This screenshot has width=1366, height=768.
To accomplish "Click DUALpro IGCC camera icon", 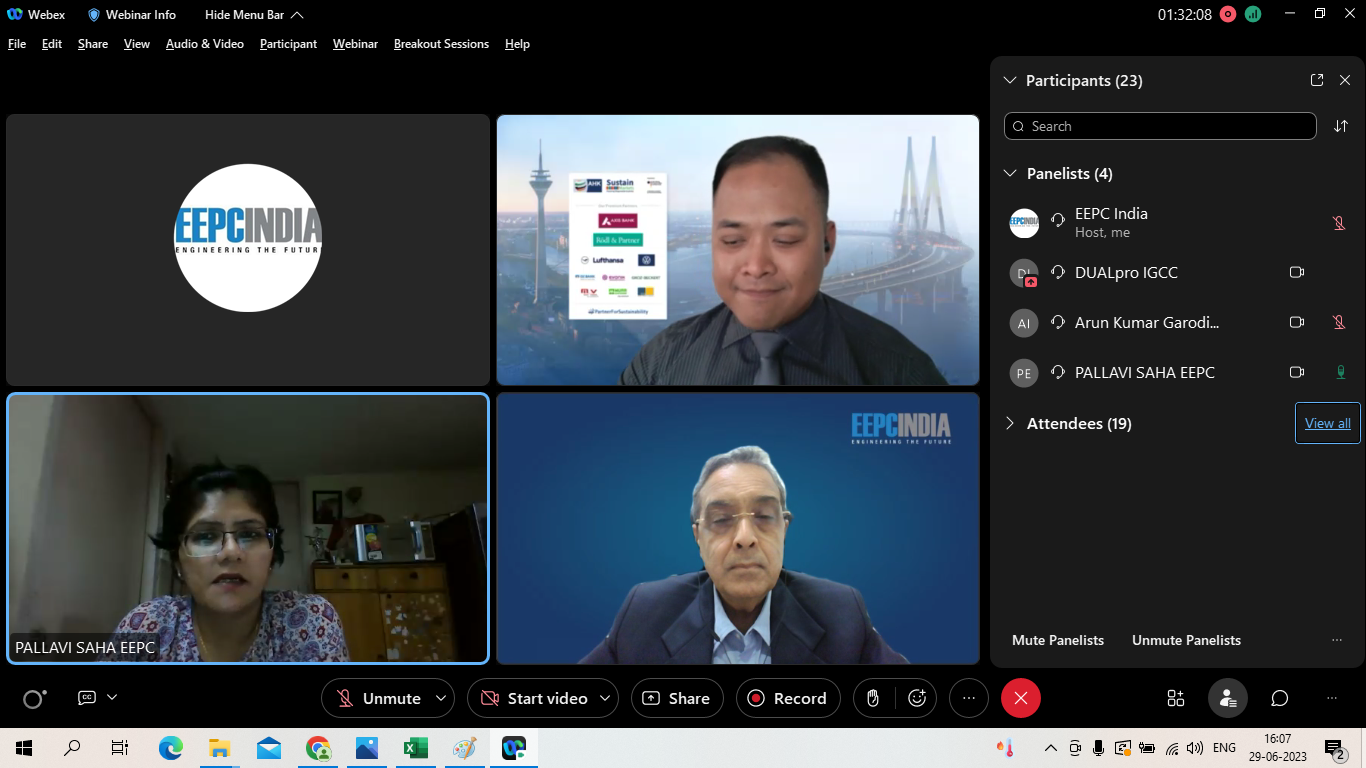I will pos(1297,272).
